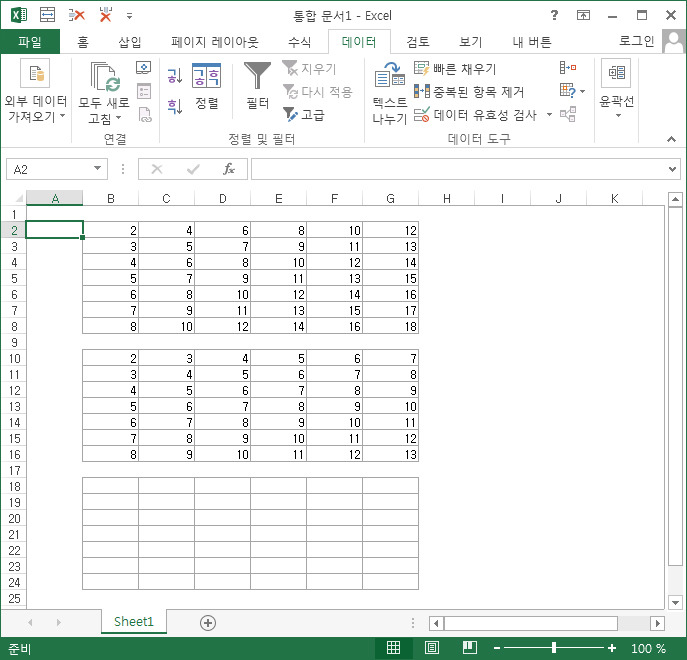Click the Excel application icon in title bar
The width and height of the screenshot is (687, 660).
[19, 15]
